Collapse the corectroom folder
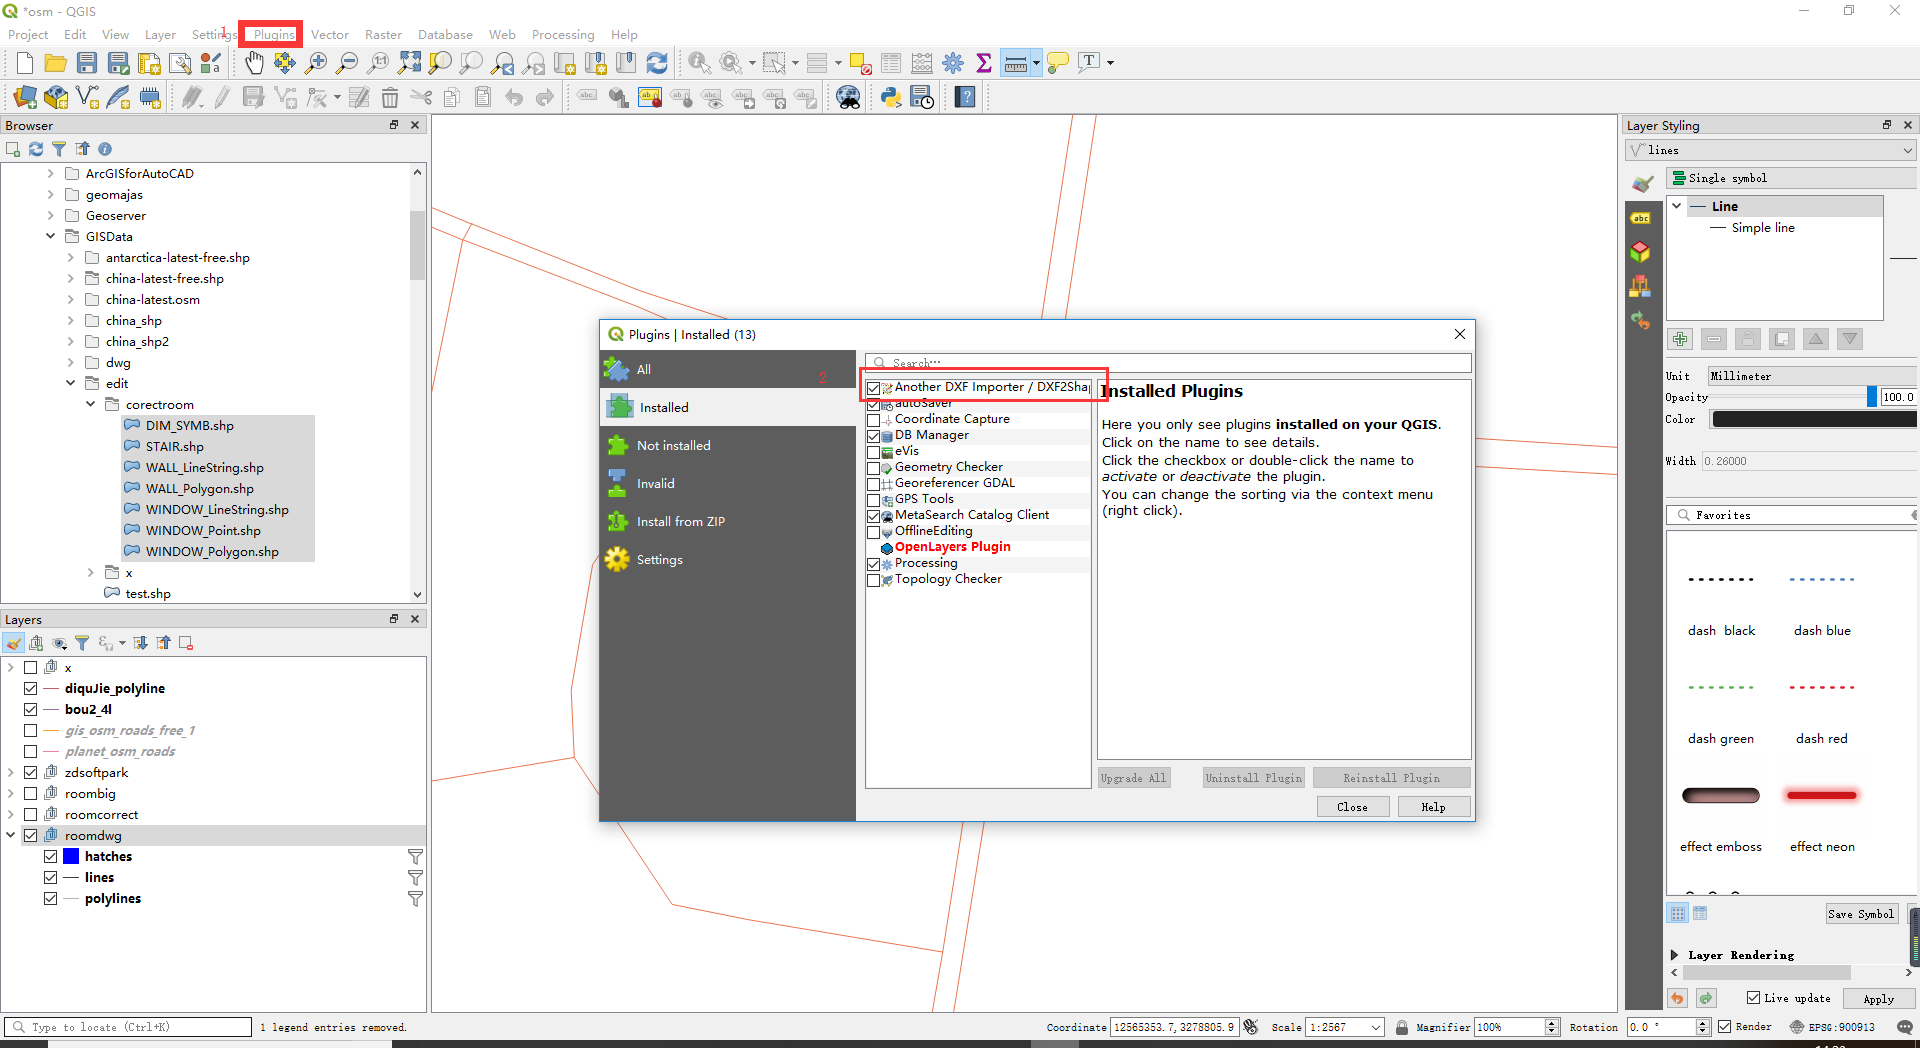 (90, 405)
